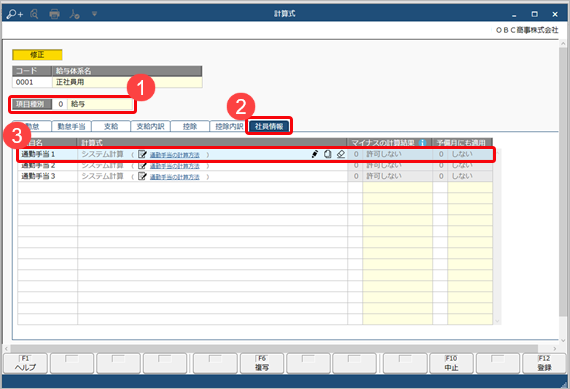Open 通勤手当の計算方法 link in 通勤手当1 row

[x=174, y=155]
